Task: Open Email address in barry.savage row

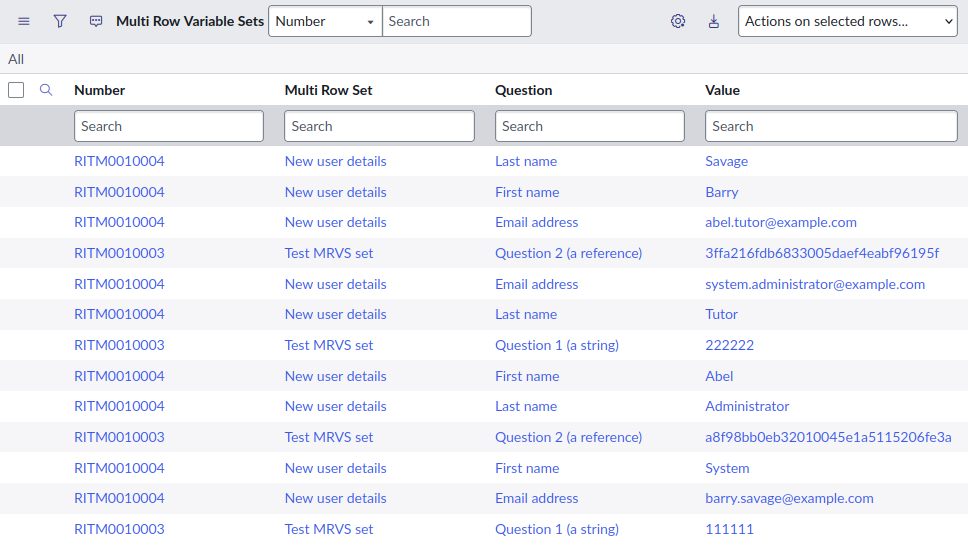Action: click(x=536, y=498)
